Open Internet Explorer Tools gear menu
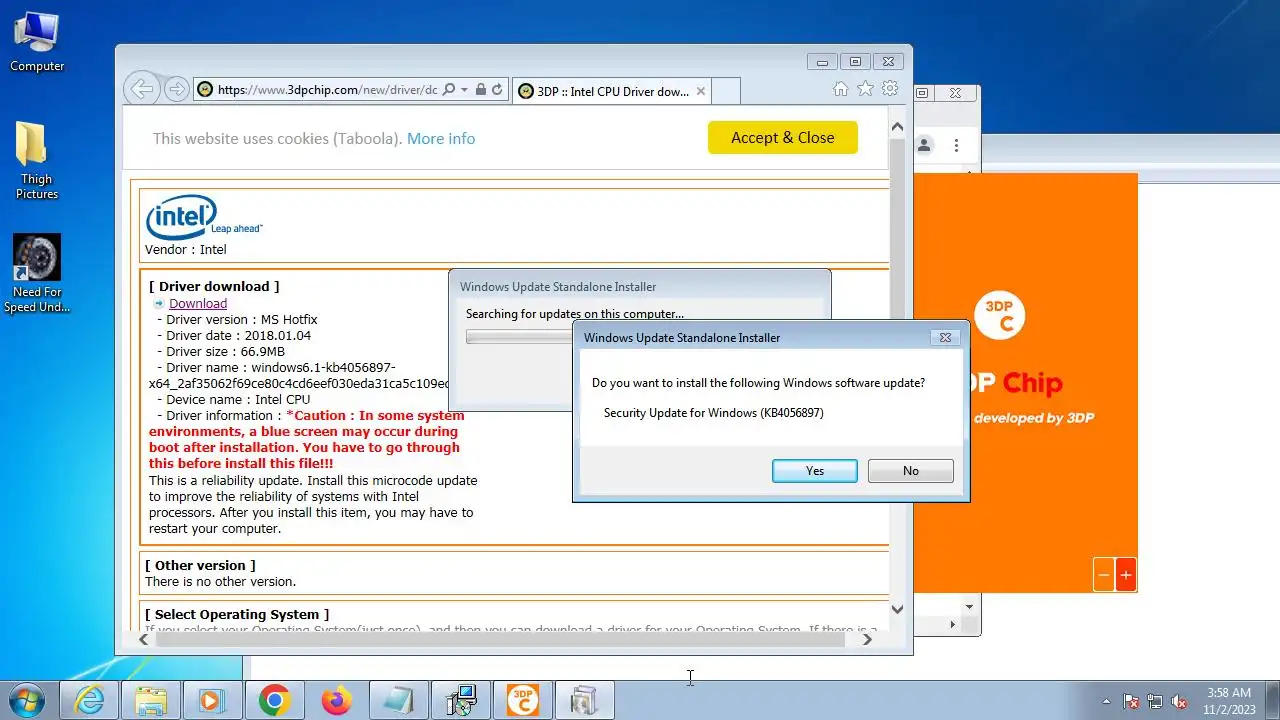Viewport: 1280px width, 720px height. pos(889,89)
